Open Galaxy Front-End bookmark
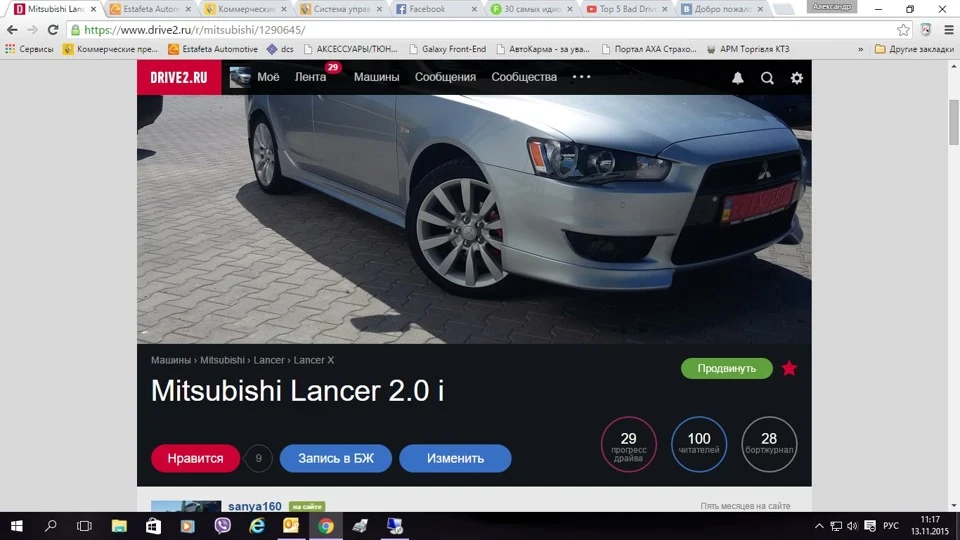The image size is (960, 540). pyautogui.click(x=448, y=49)
